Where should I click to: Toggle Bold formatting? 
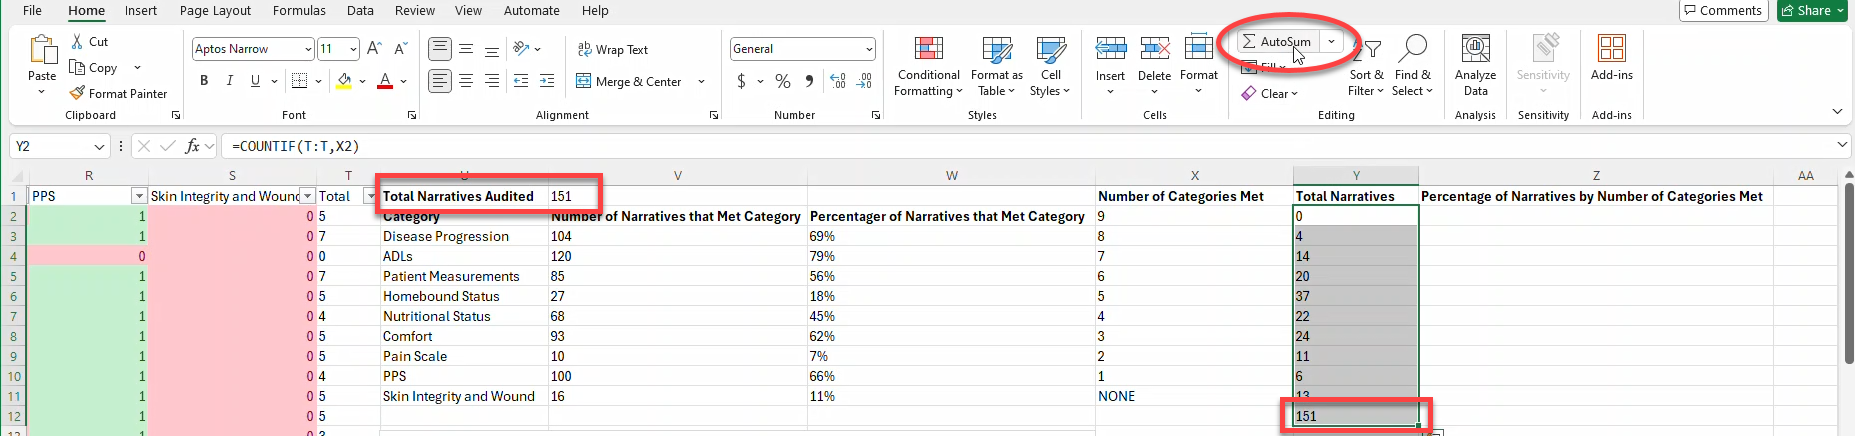204,81
